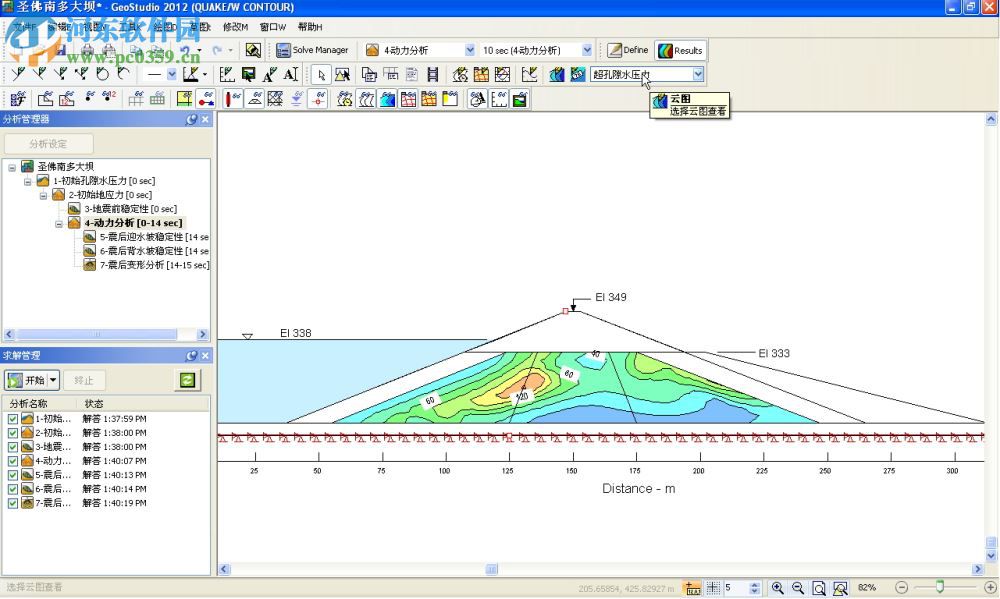Click the Zoom In magnifier in status bar

[777, 588]
